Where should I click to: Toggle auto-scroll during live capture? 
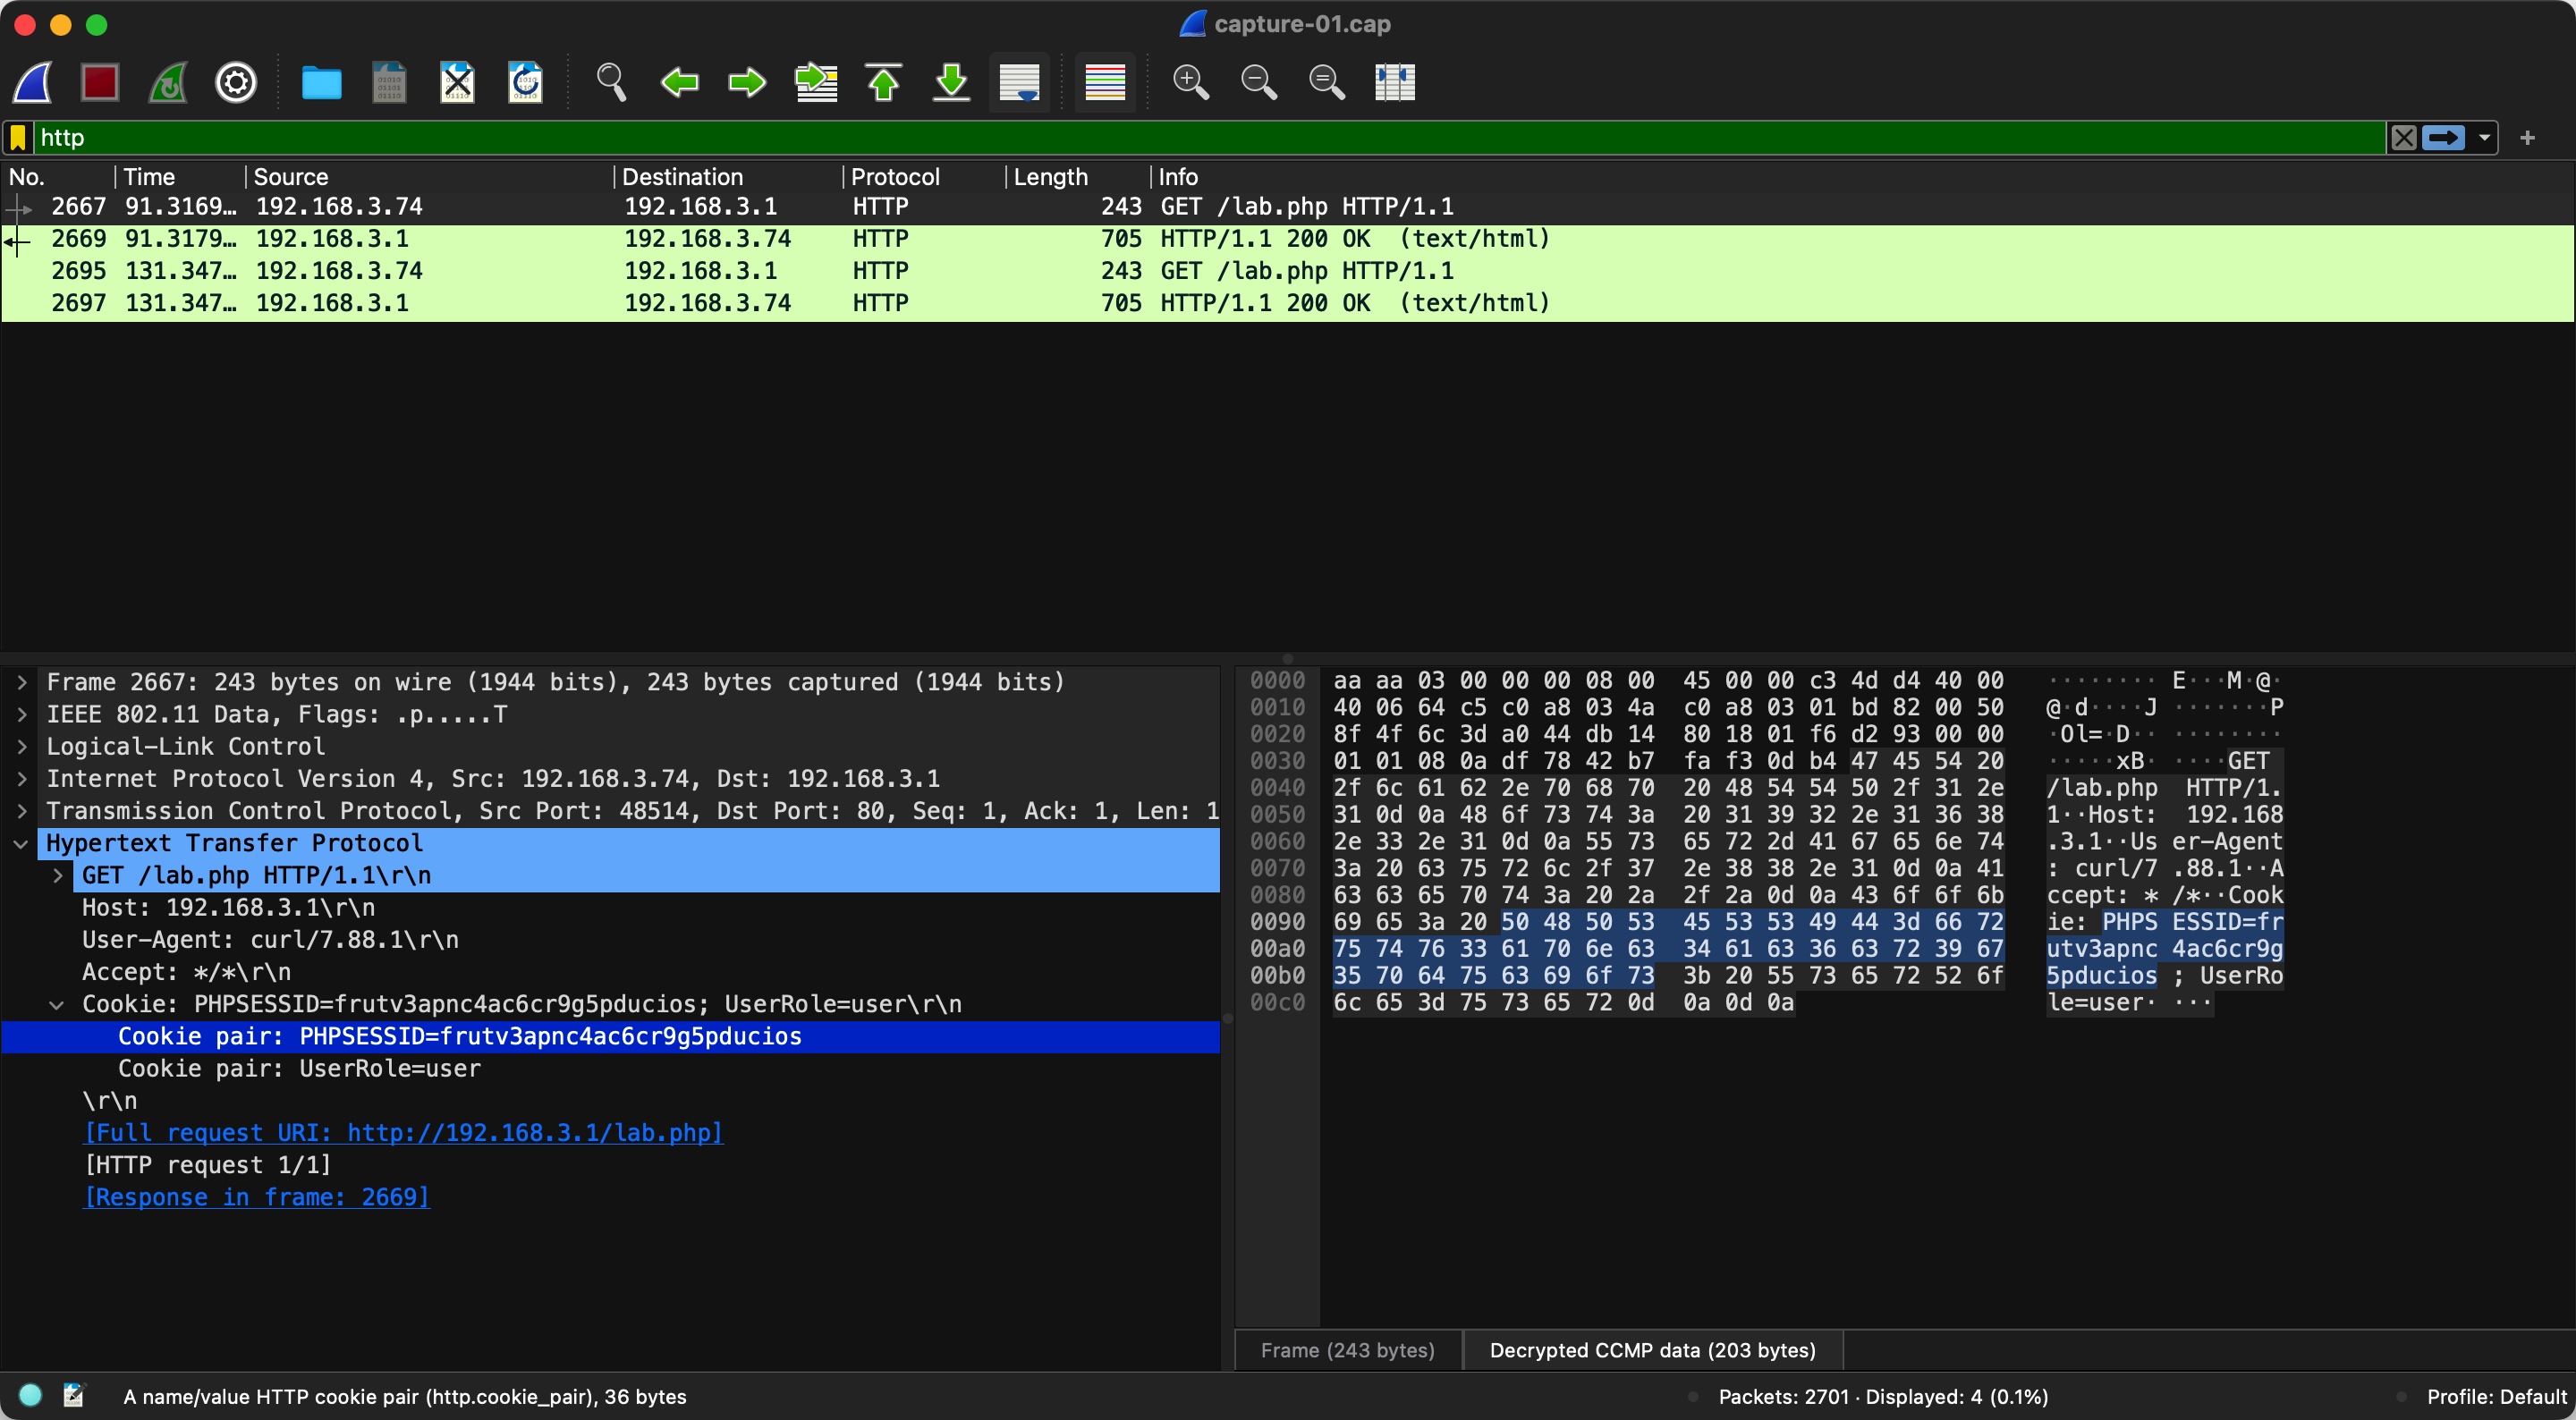click(1019, 82)
